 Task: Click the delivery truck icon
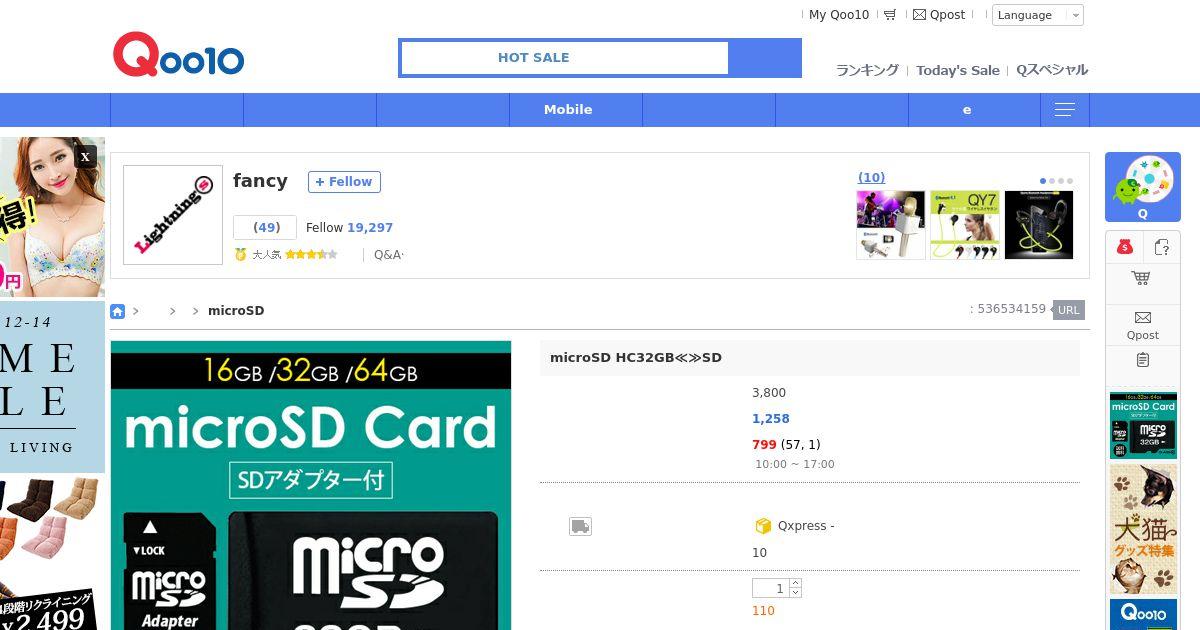[x=580, y=526]
